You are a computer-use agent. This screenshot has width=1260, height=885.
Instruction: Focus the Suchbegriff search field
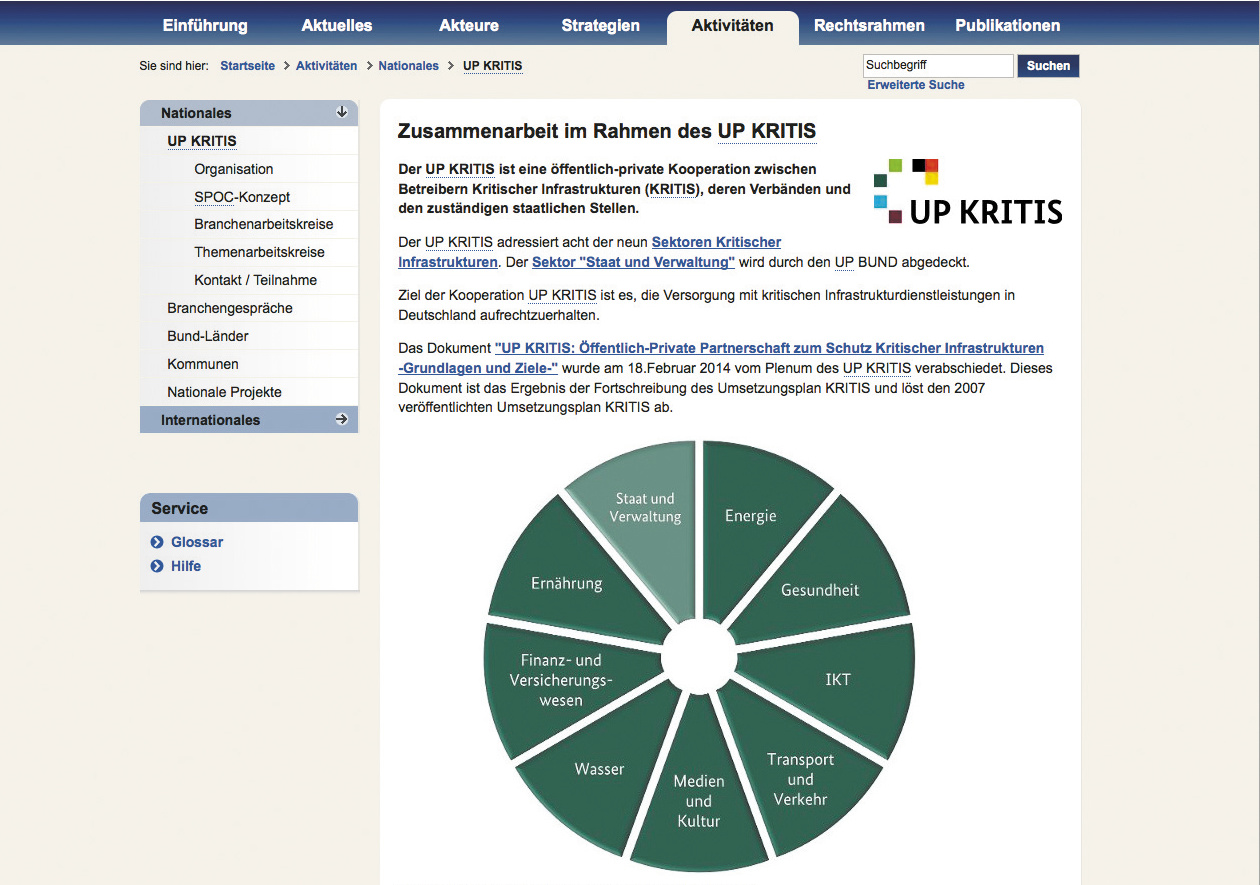[938, 66]
